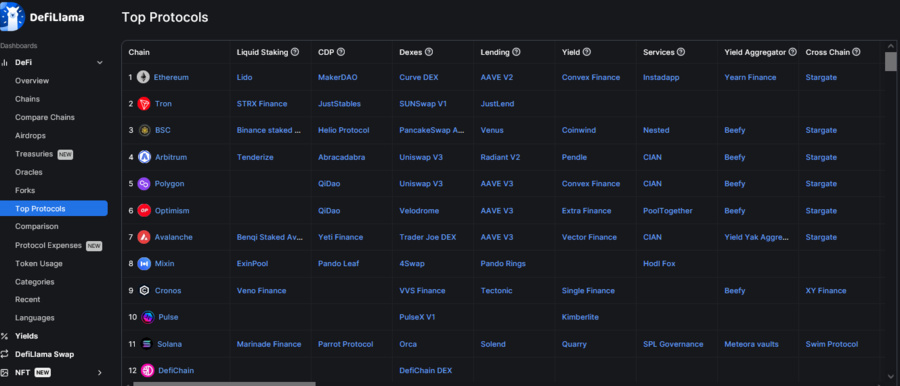Click the Services column help icon
Viewport: 900px width, 386px height.
pos(681,52)
